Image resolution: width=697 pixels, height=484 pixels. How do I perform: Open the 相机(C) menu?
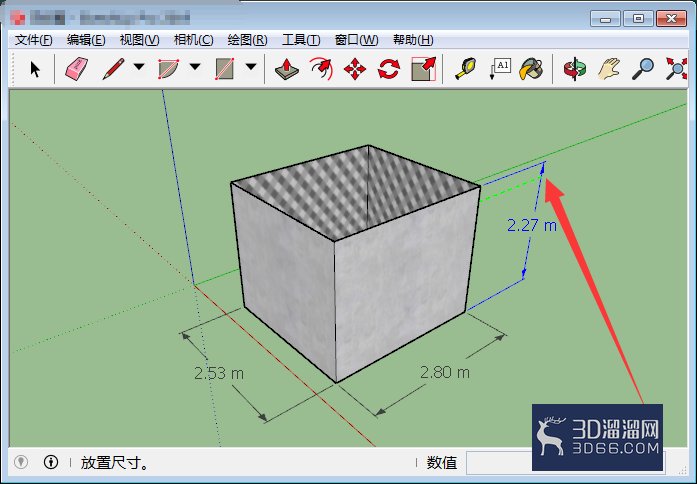193,40
